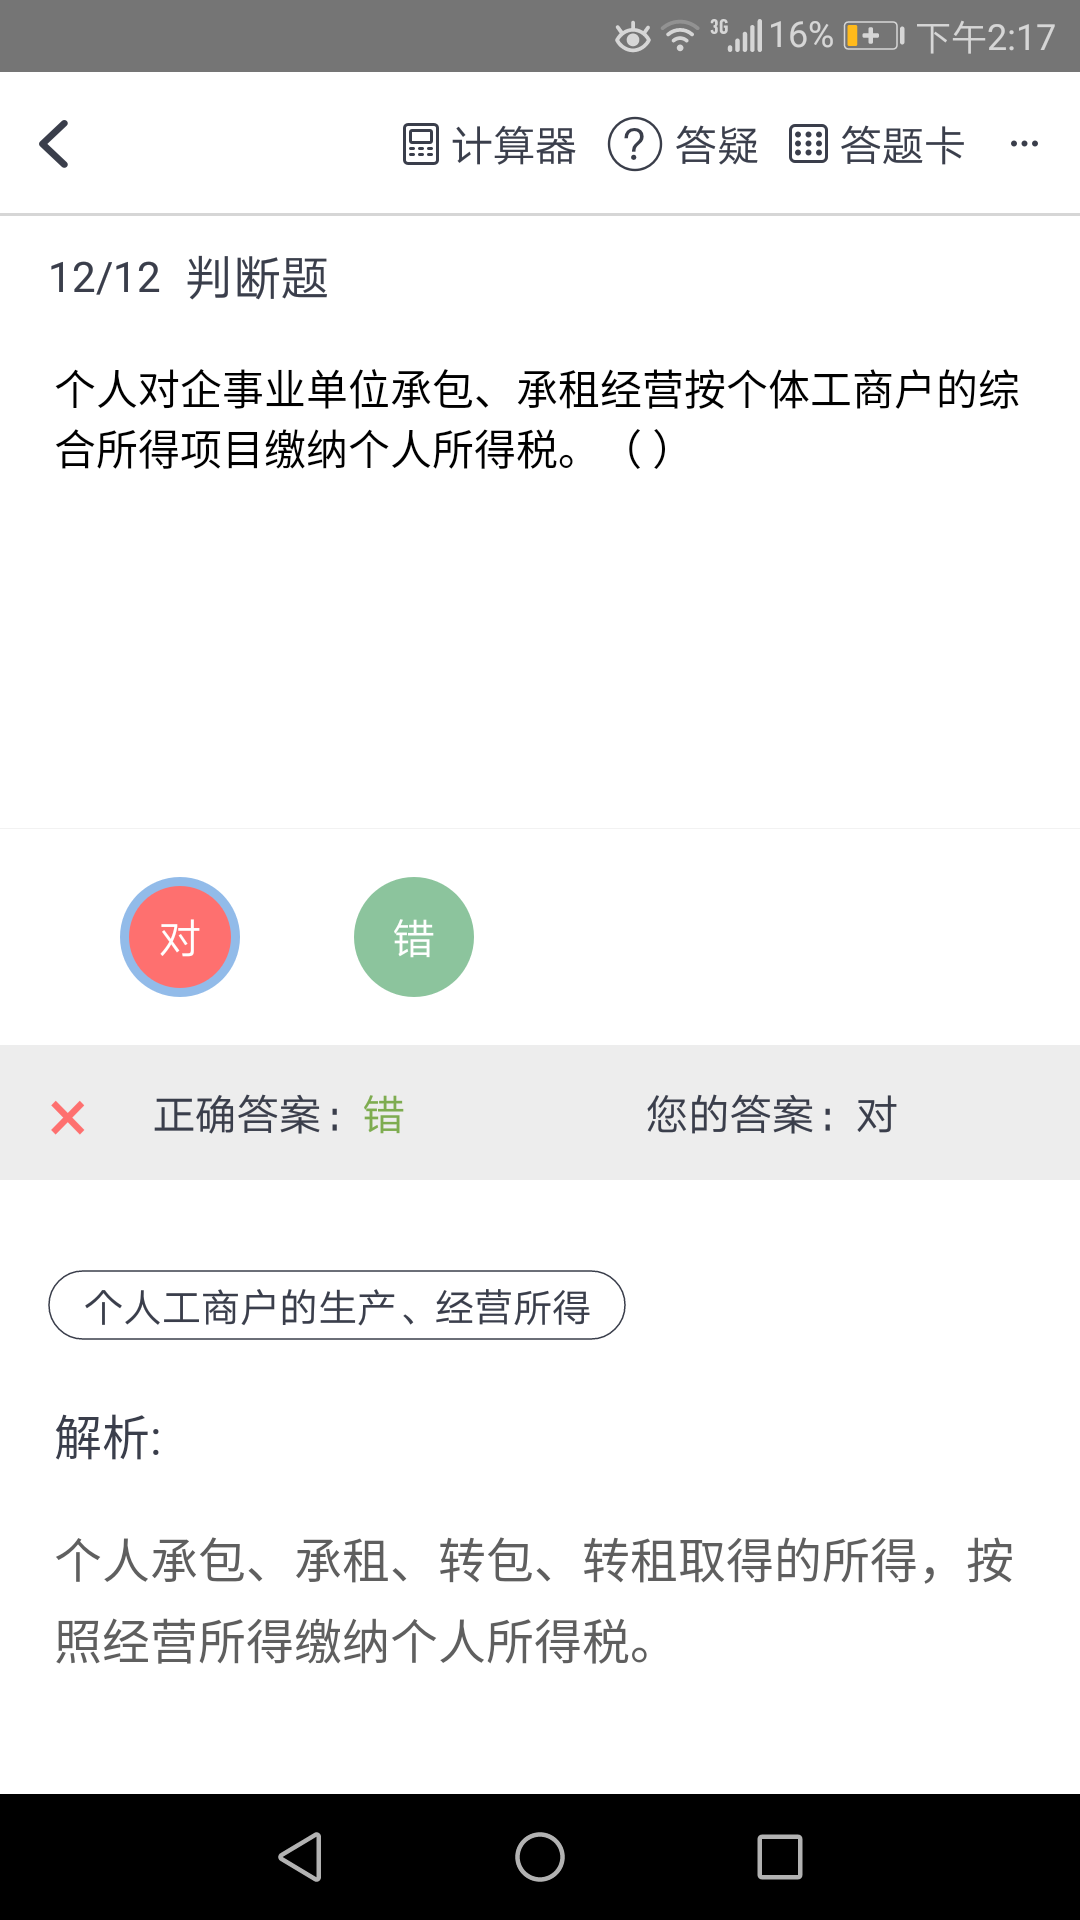
Task: Select the green 错 answer option
Action: tap(413, 937)
